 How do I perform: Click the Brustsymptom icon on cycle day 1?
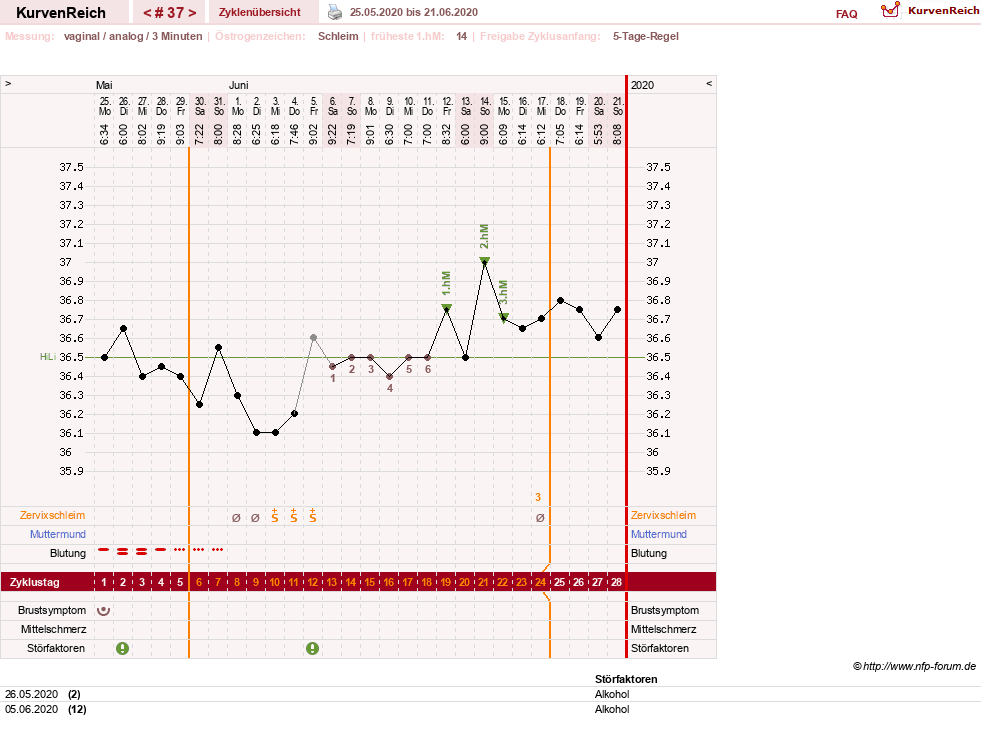point(104,610)
